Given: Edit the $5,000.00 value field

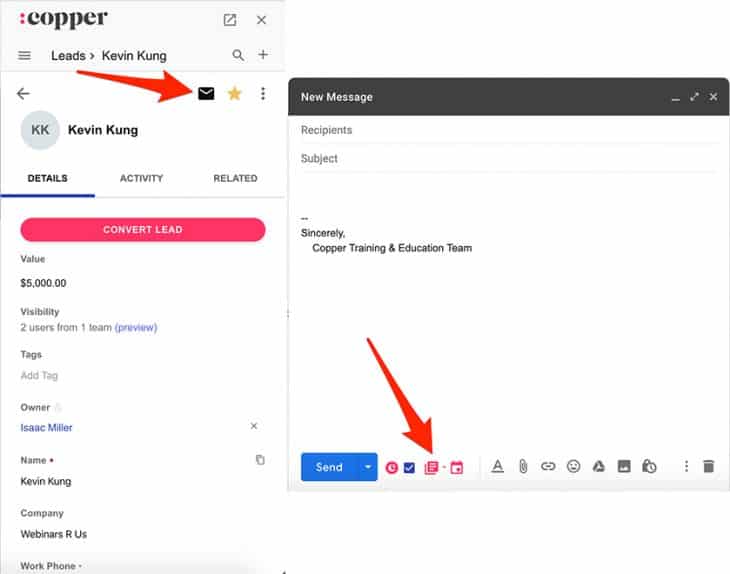Looking at the screenshot, I should click(43, 283).
